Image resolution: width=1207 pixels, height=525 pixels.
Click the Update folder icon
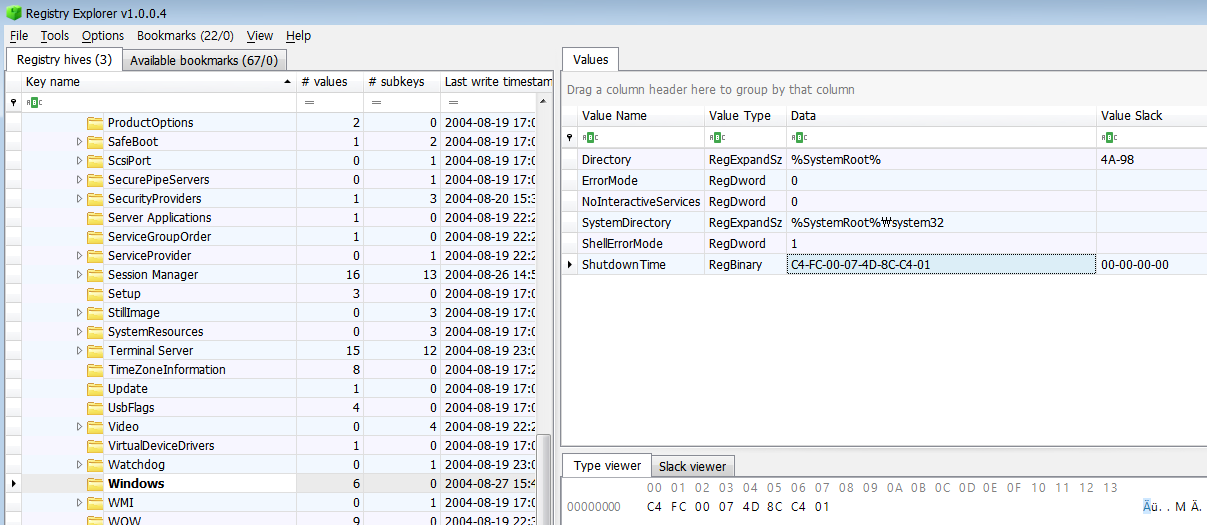(95, 389)
